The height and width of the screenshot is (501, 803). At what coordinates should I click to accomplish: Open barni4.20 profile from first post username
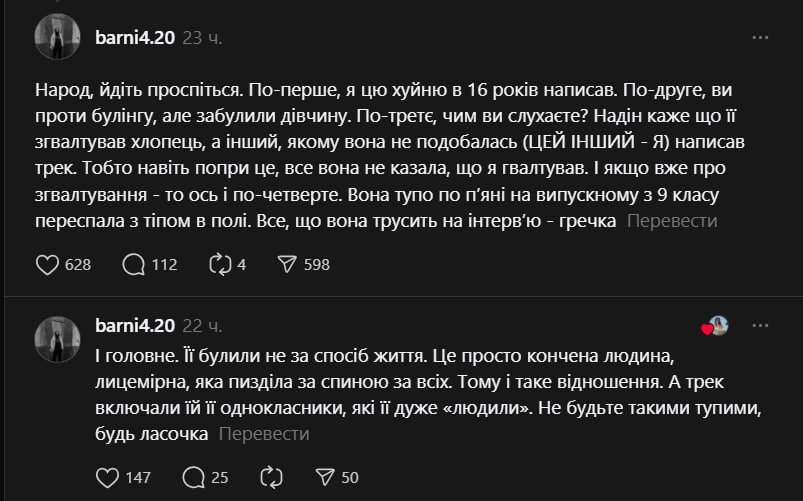pyautogui.click(x=133, y=37)
